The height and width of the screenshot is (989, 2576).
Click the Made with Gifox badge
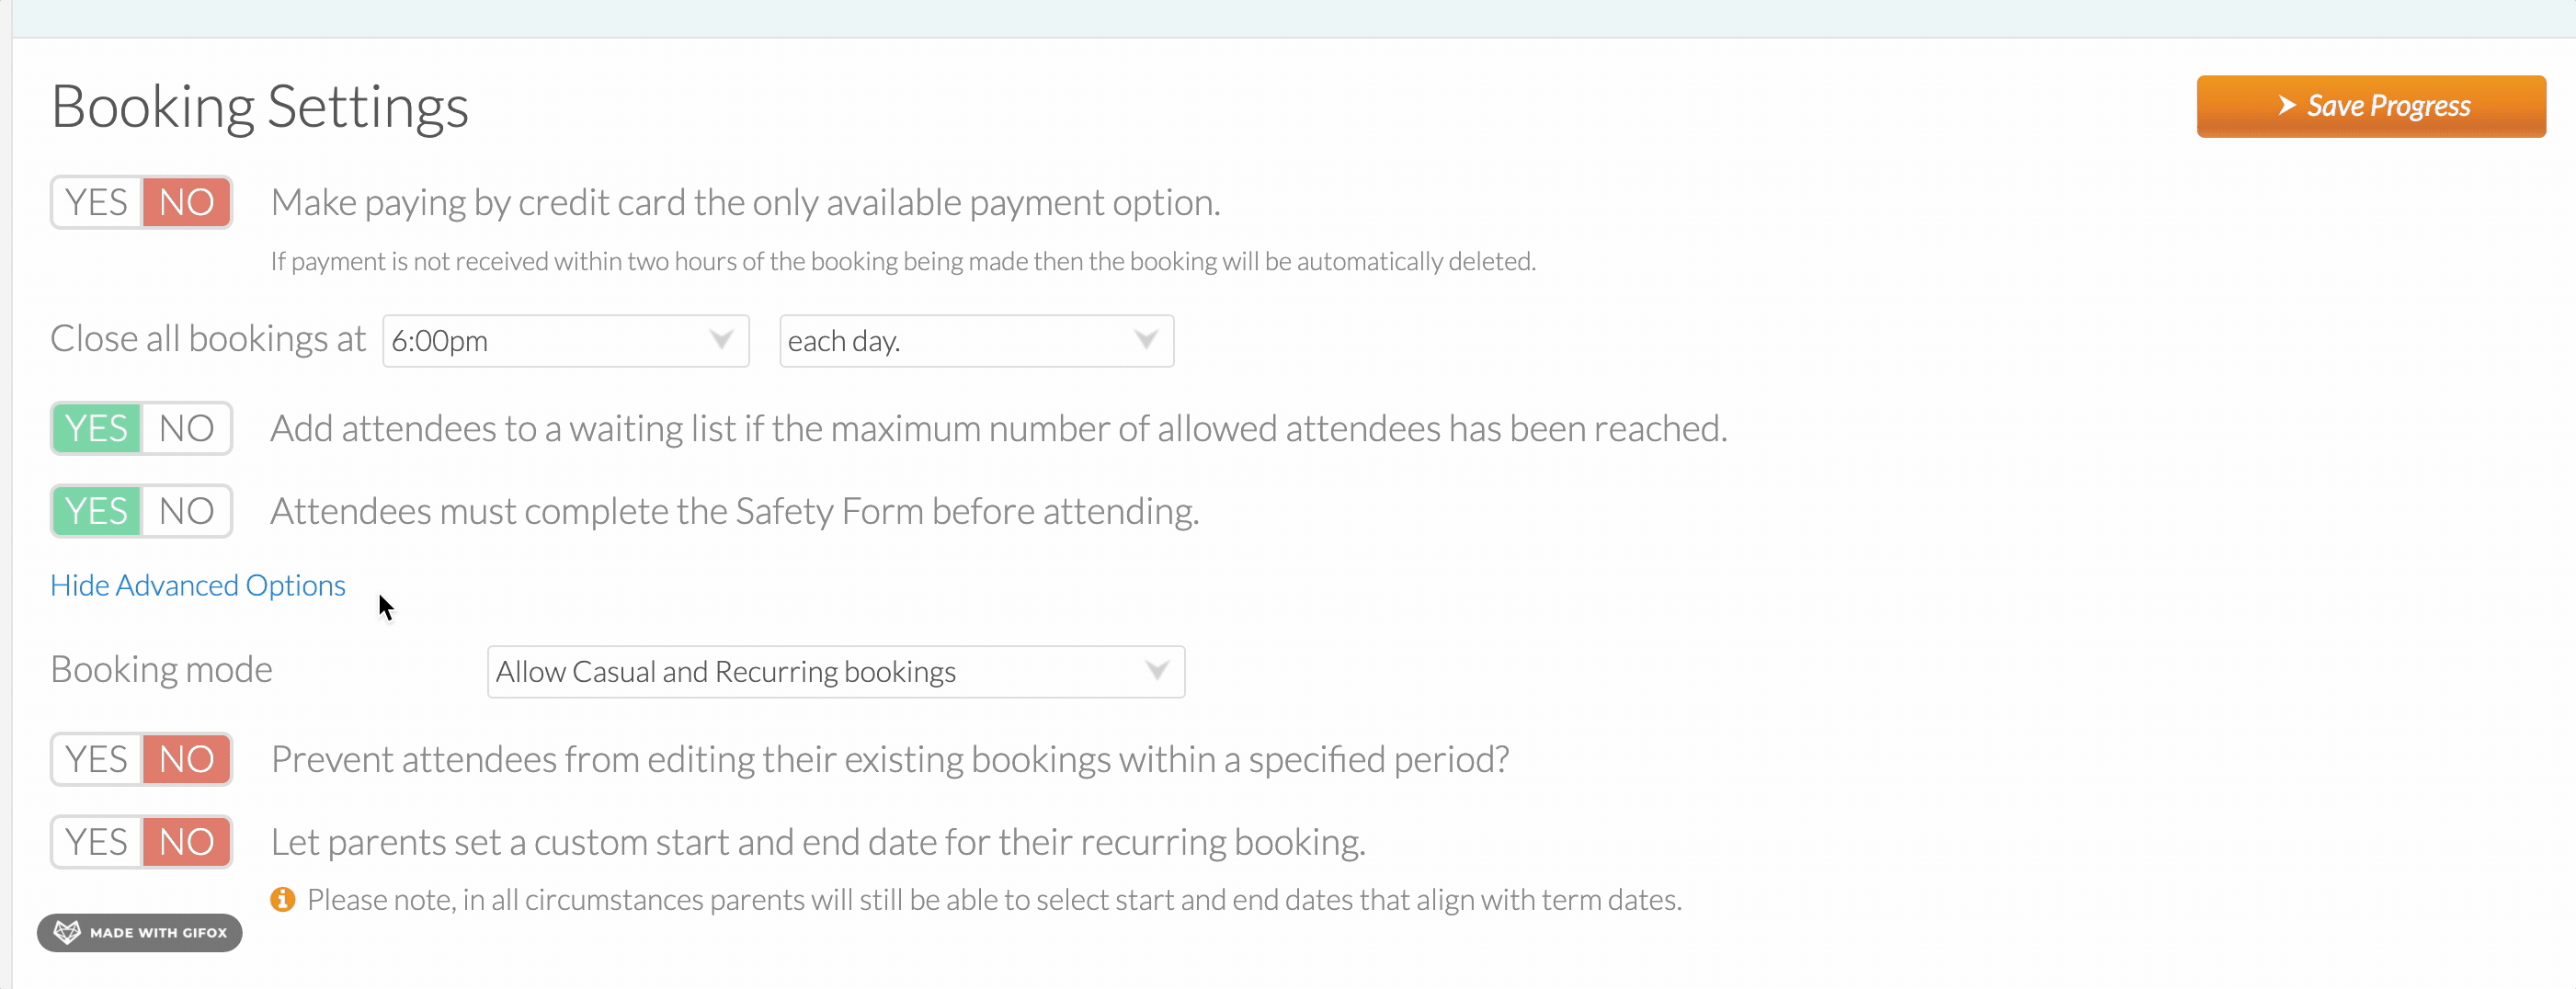[x=140, y=932]
